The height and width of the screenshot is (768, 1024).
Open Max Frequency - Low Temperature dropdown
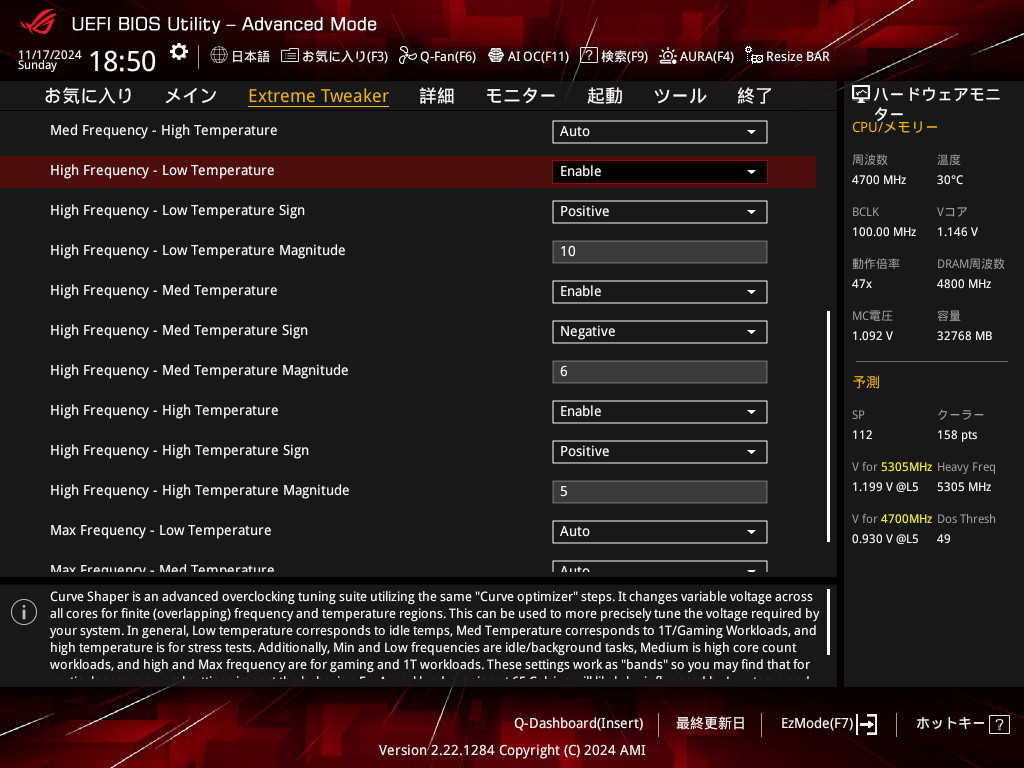coord(660,532)
